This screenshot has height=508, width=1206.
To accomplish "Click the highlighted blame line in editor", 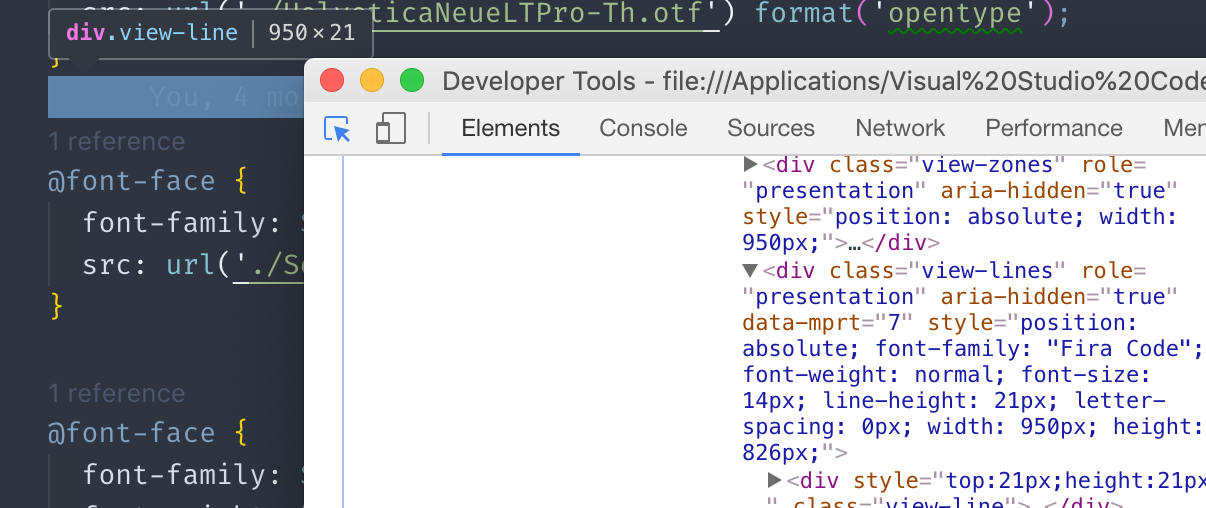I will 176,97.
